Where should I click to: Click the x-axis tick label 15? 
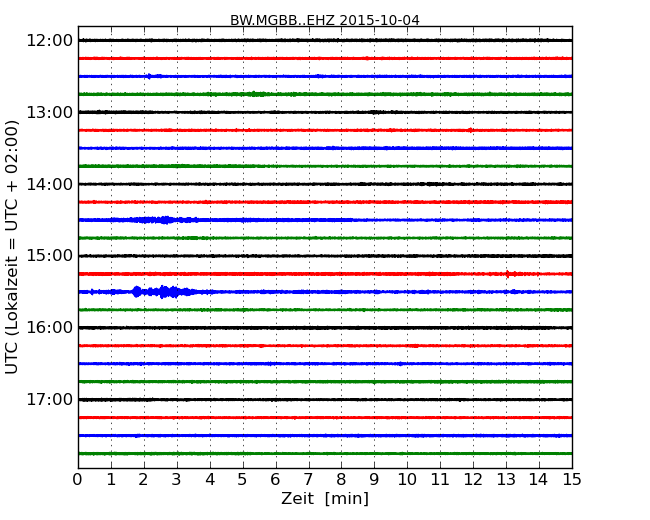(572, 480)
